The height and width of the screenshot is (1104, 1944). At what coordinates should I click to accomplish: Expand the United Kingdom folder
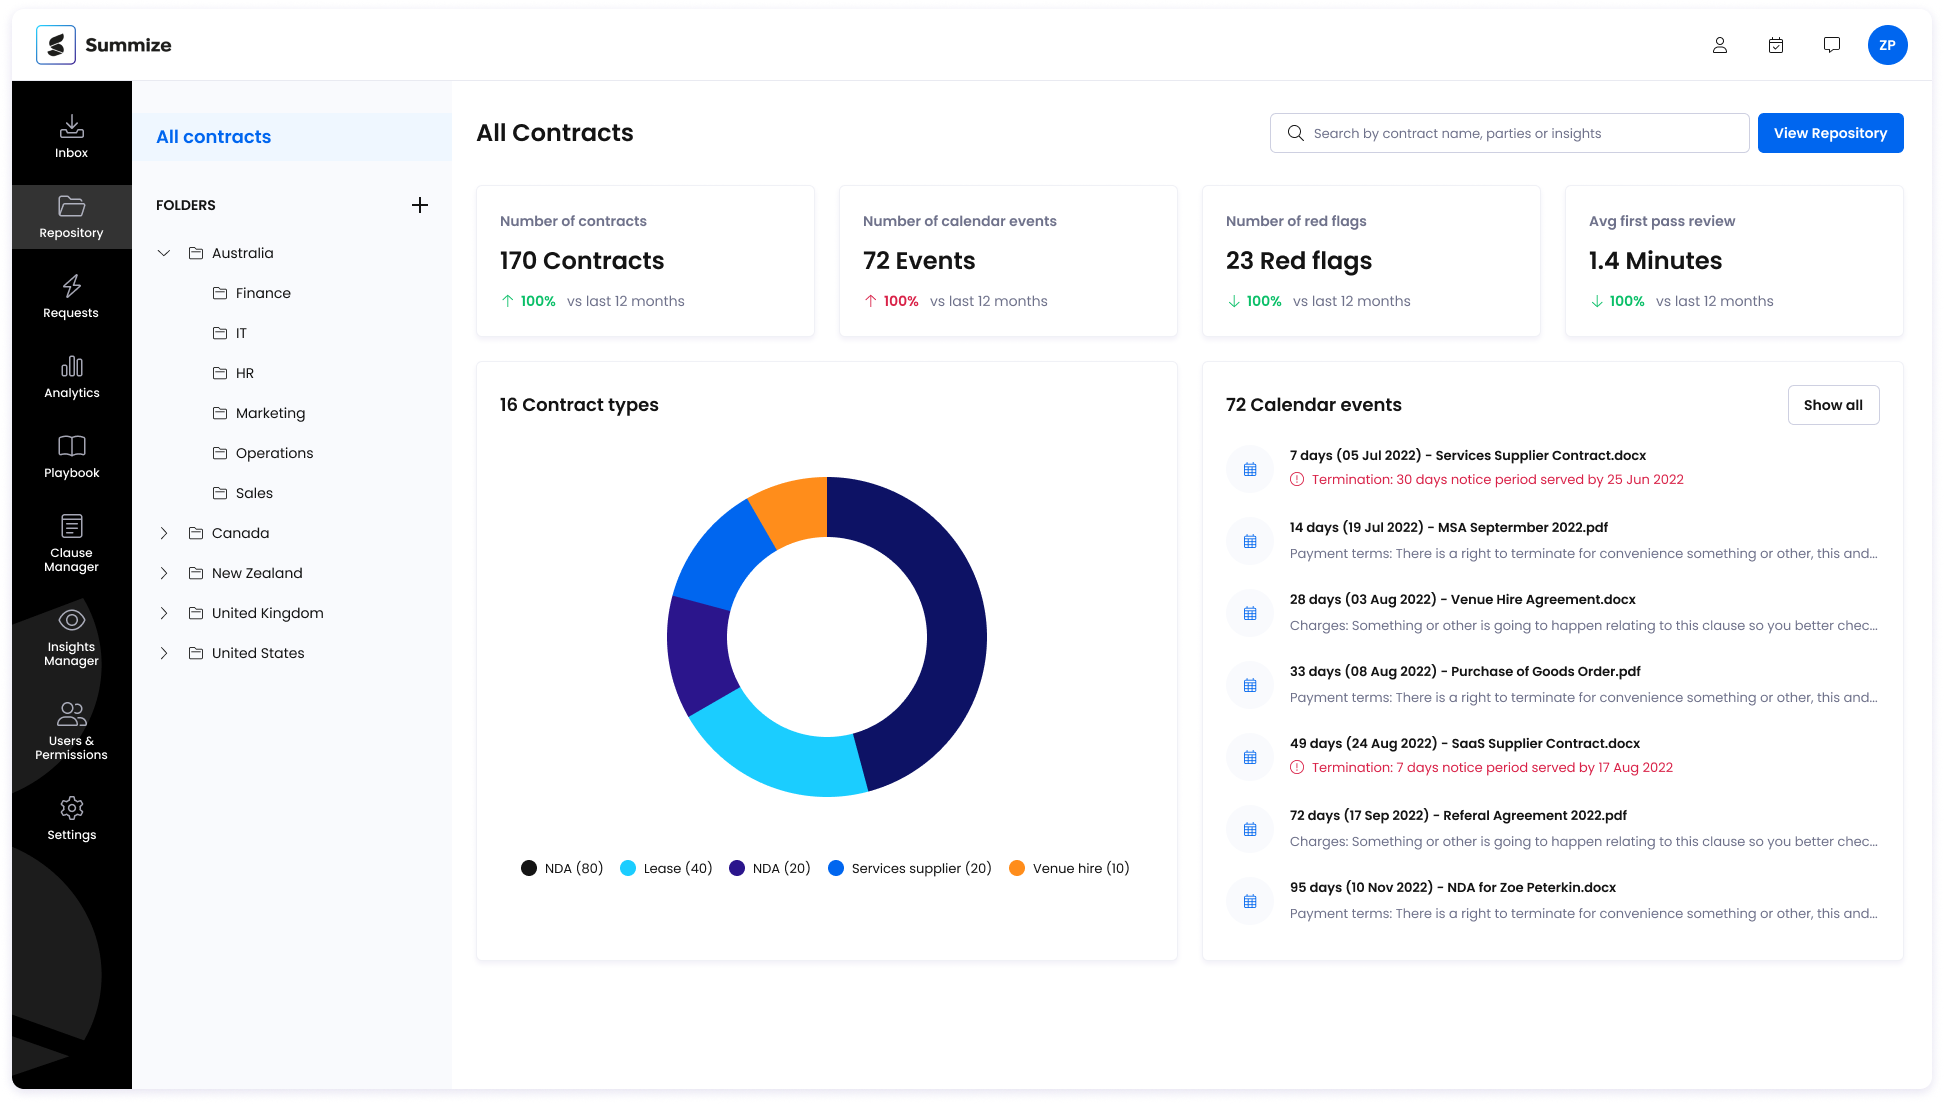[x=164, y=613]
